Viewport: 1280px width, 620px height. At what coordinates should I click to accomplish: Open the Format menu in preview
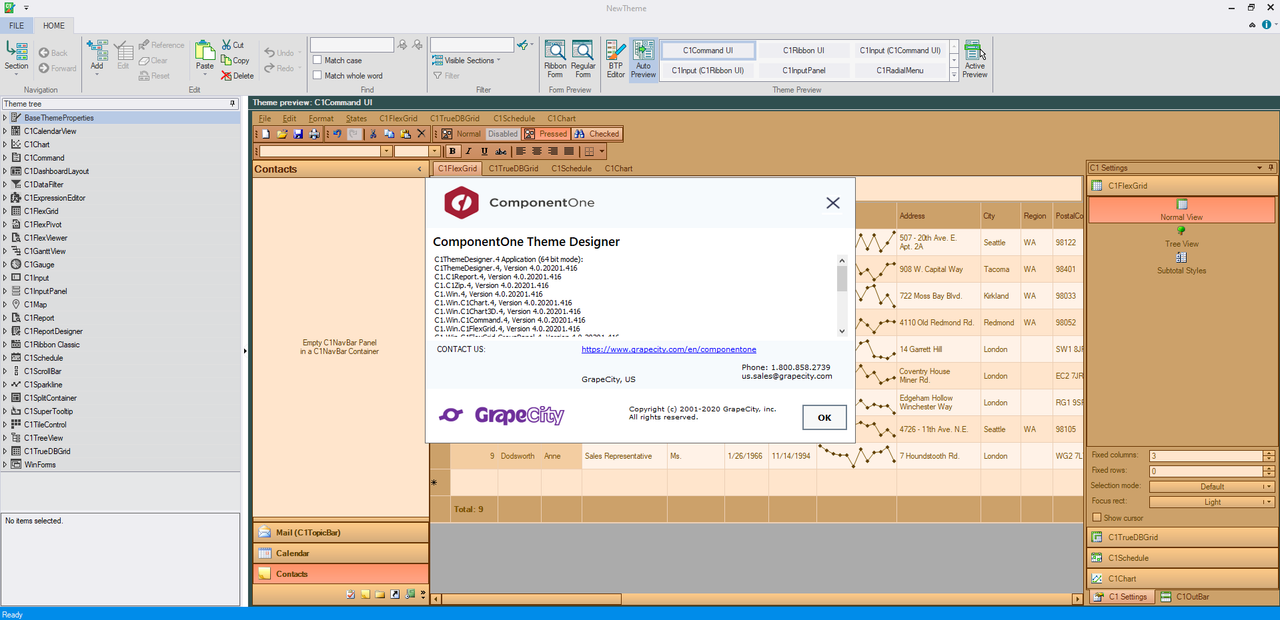tap(321, 118)
